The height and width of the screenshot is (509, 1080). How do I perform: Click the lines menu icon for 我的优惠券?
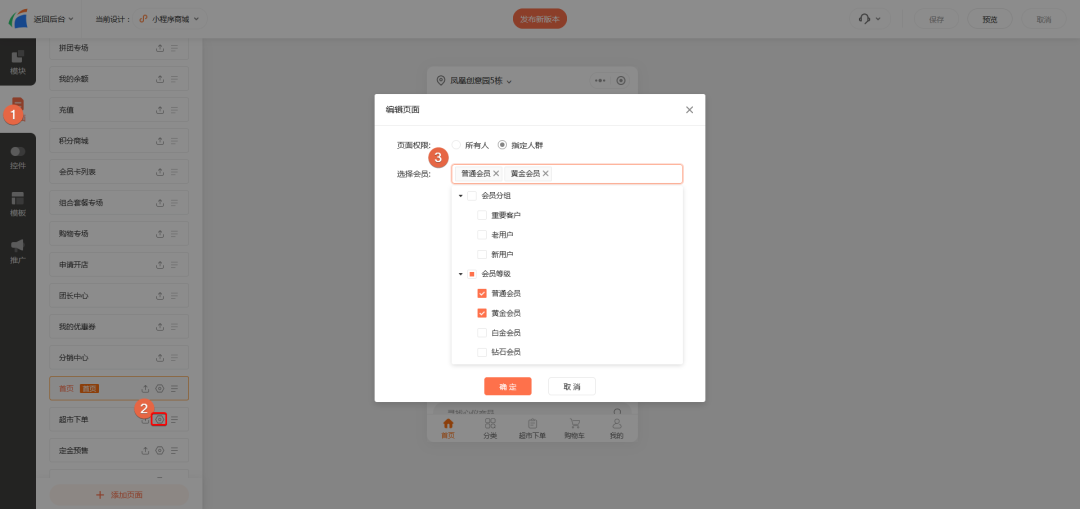174,327
